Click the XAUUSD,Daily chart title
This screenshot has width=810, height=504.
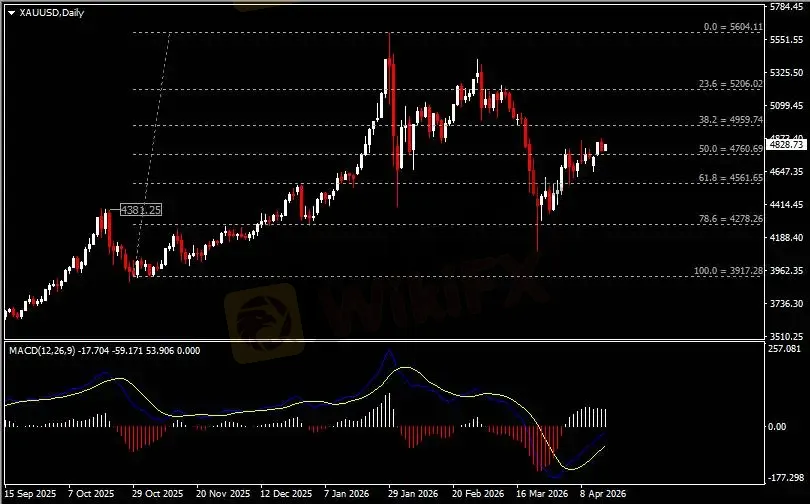tap(46, 12)
